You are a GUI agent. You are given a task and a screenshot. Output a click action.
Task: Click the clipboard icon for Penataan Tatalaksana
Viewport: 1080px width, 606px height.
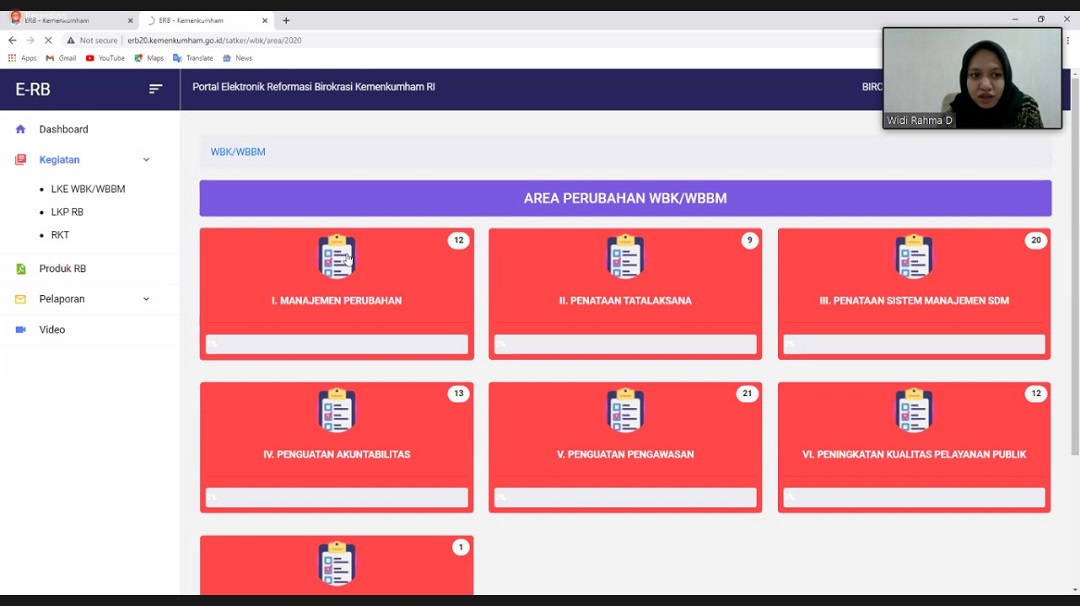(625, 257)
